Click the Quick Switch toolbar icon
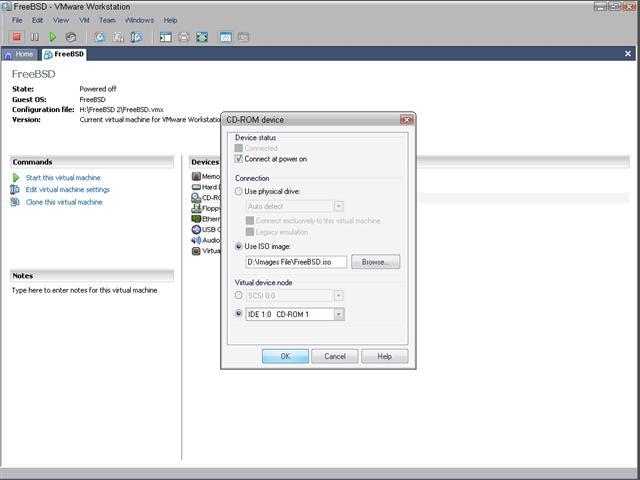640x480 pixels. click(x=184, y=37)
